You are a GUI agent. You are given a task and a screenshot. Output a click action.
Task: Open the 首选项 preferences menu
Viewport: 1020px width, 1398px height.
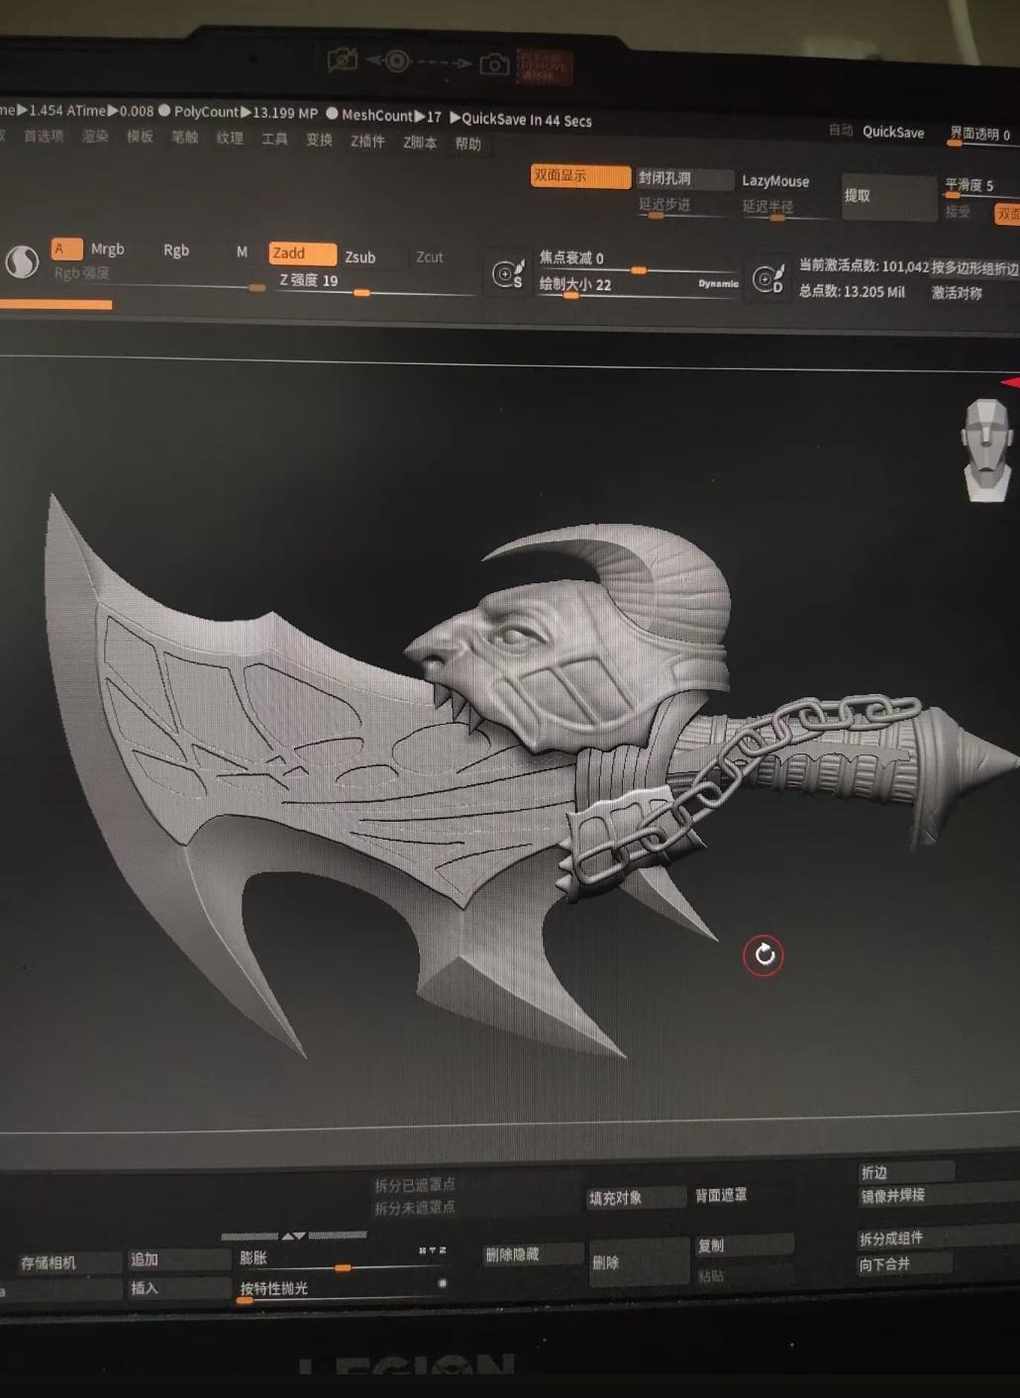pyautogui.click(x=43, y=135)
